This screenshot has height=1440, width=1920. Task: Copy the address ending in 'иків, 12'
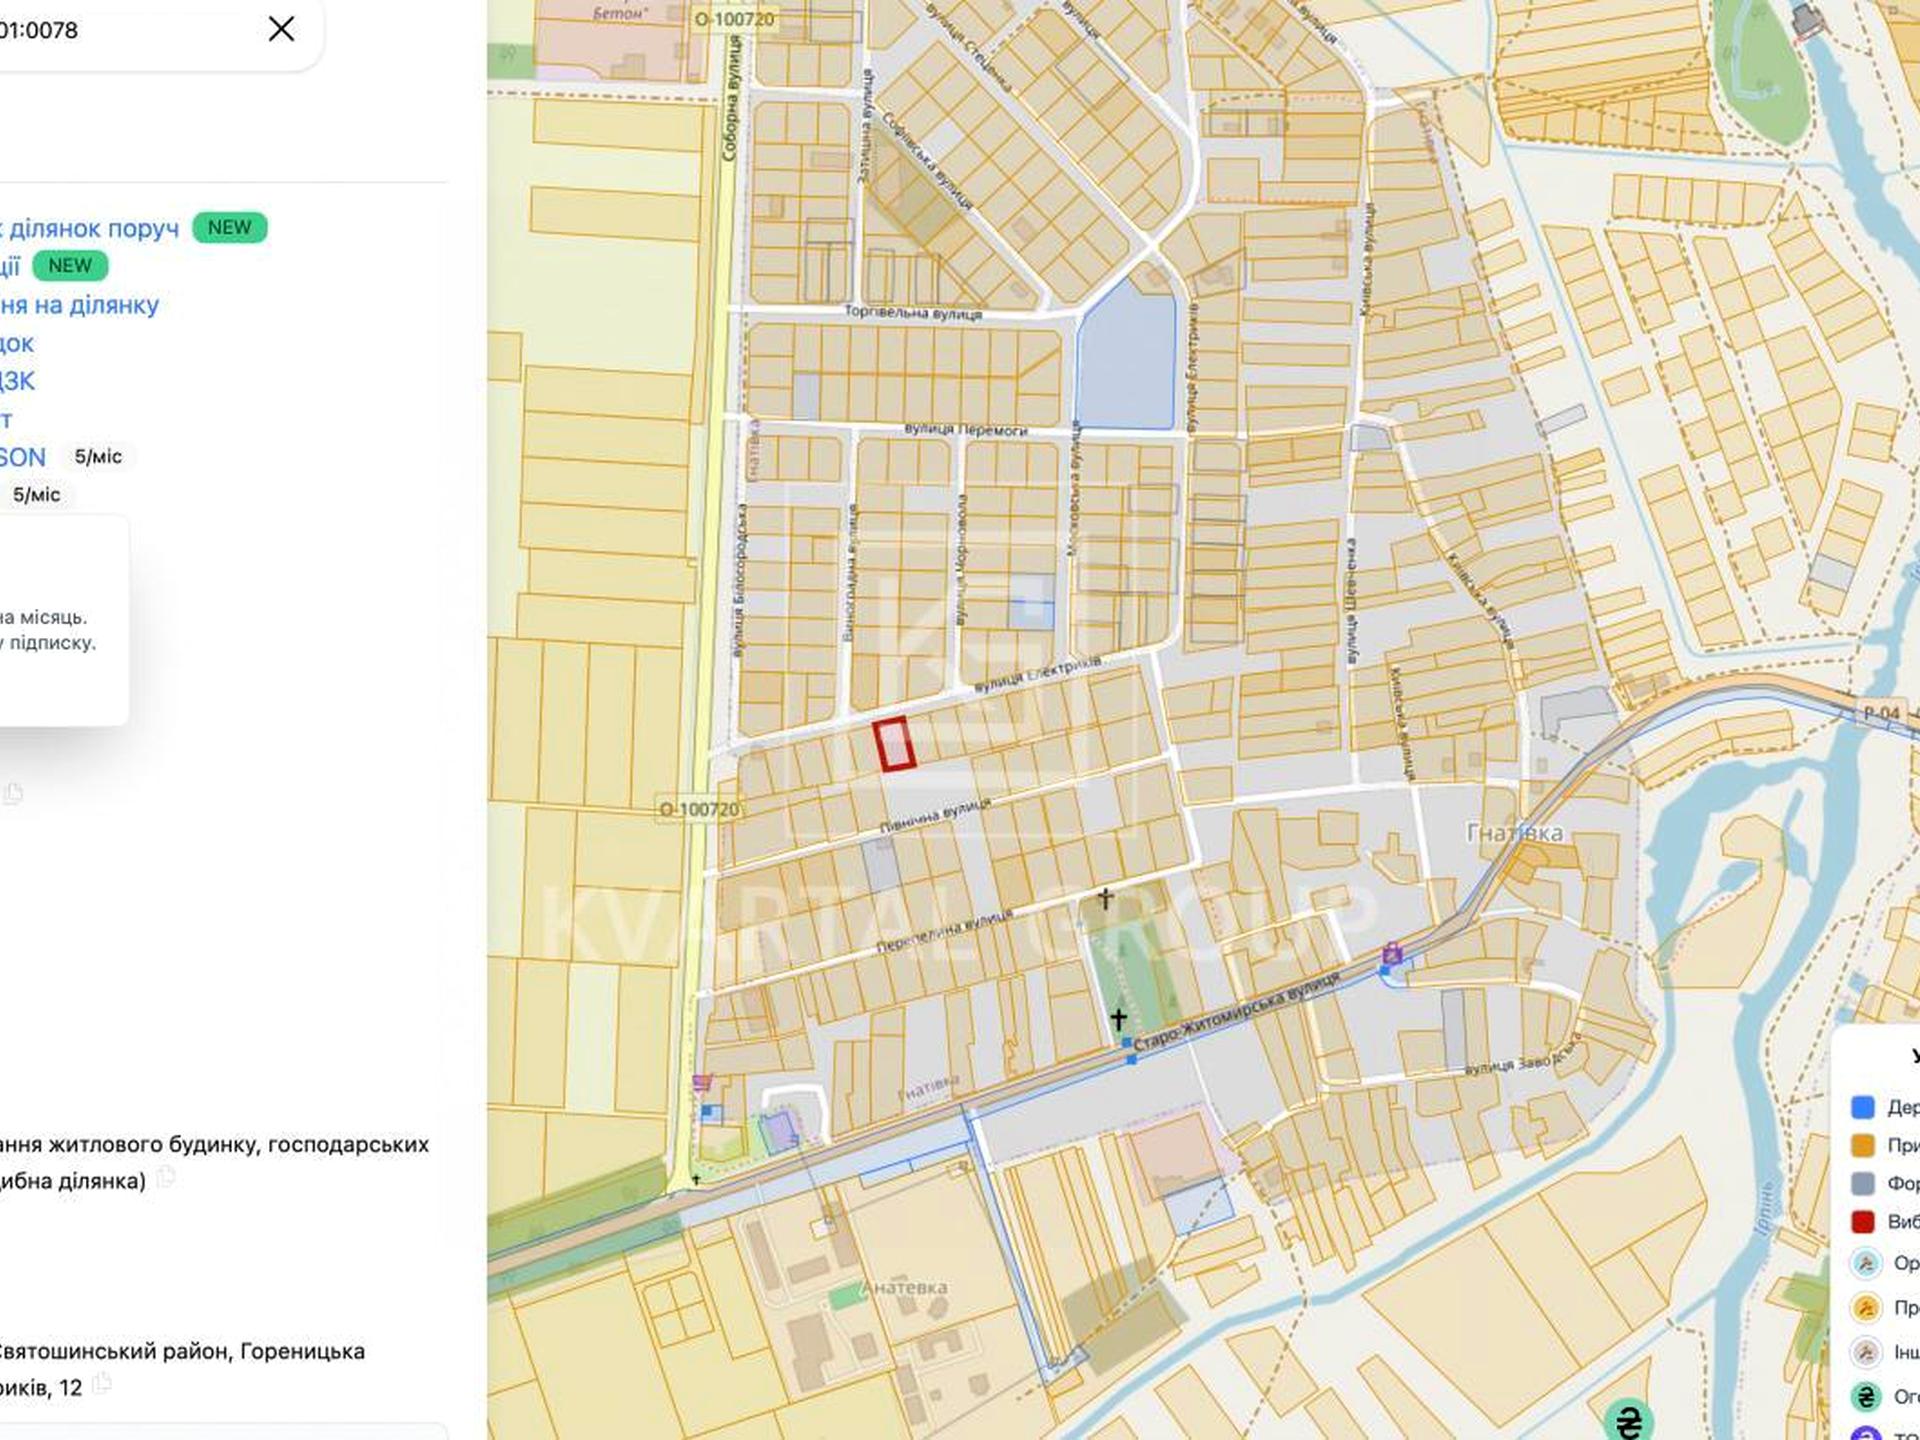pos(101,1385)
